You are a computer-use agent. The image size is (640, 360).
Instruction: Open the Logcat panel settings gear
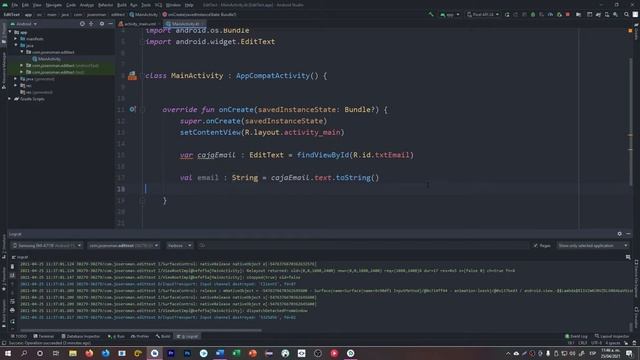point(620,234)
